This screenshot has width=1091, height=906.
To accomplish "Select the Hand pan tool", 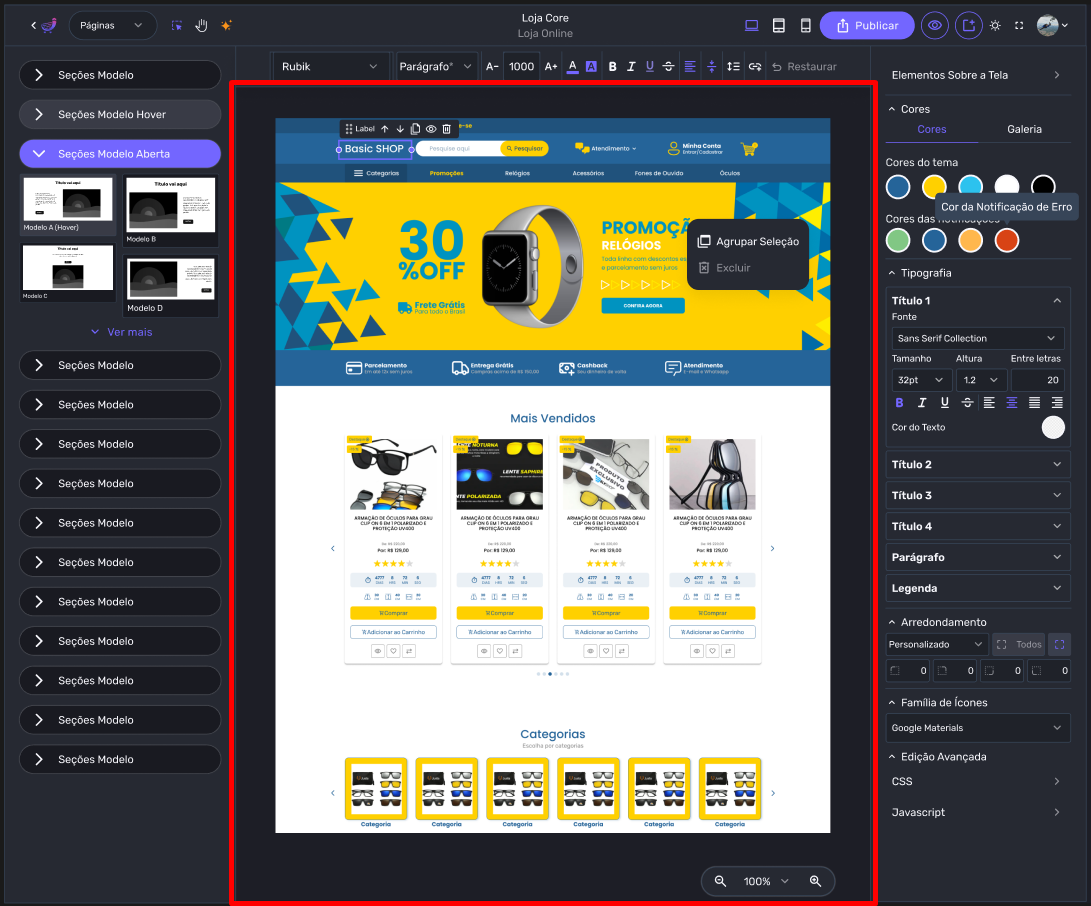I will (201, 25).
